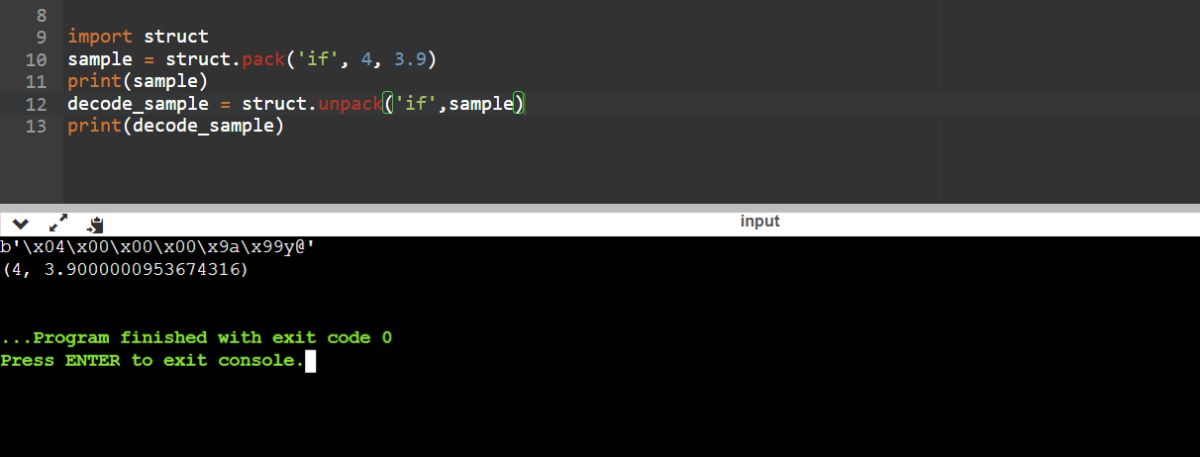
Task: Click the clipboard paste icon in console bar
Action: click(x=96, y=224)
